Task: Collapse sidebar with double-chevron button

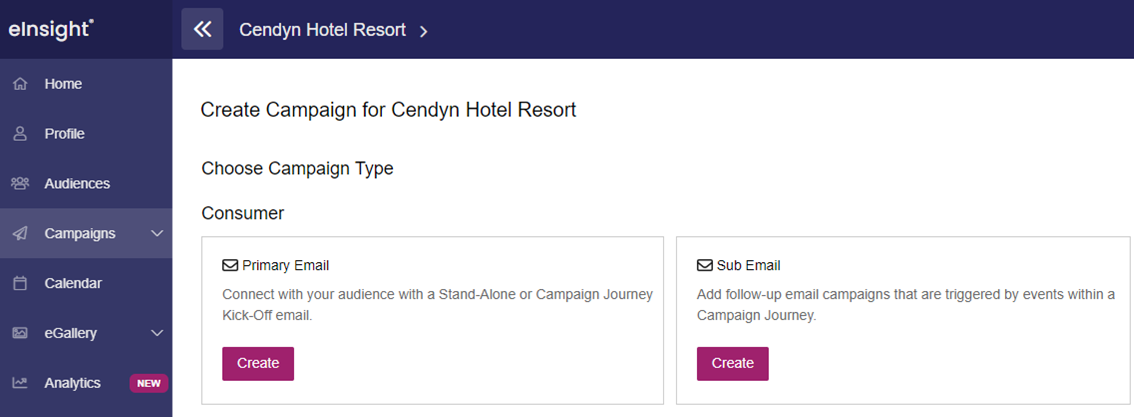Action: coord(202,29)
